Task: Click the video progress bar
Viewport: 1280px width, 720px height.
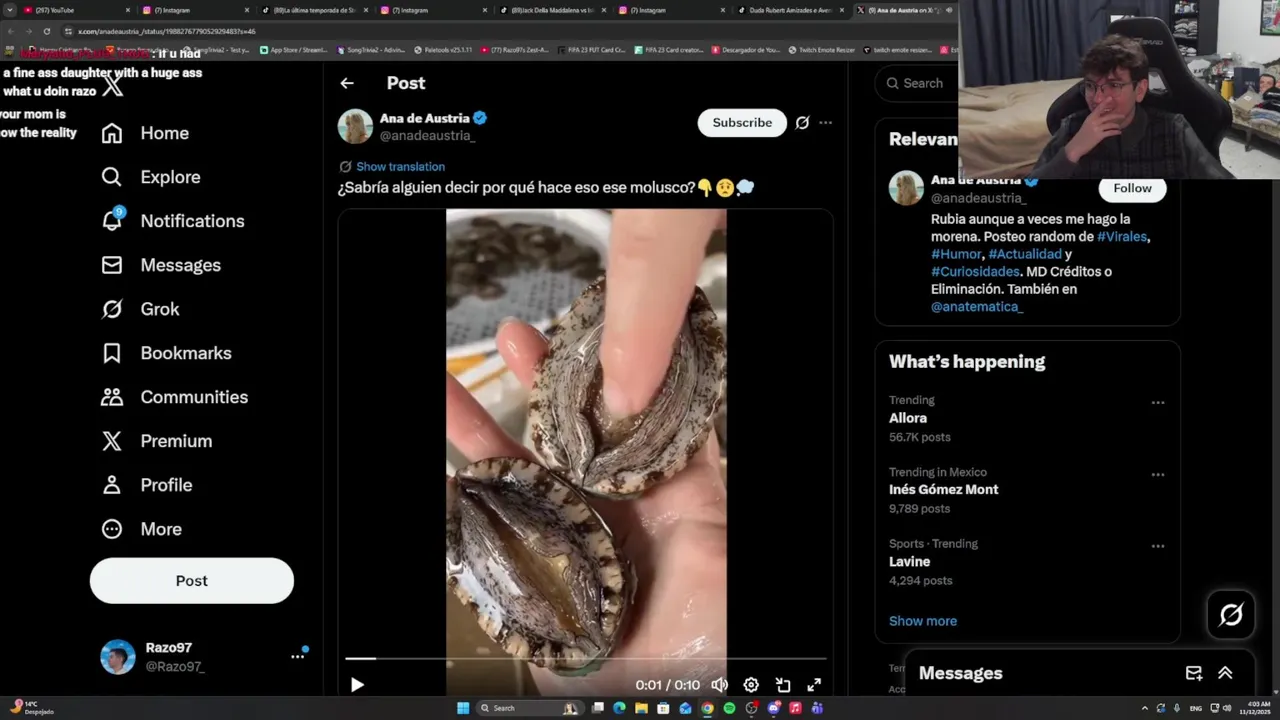Action: [x=585, y=659]
